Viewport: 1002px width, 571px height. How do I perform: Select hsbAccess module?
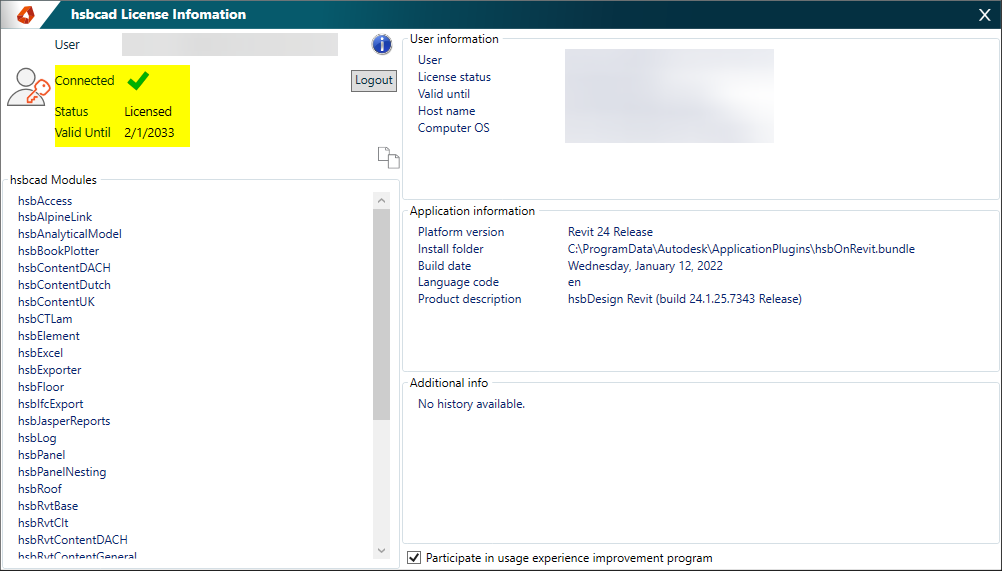pos(45,201)
